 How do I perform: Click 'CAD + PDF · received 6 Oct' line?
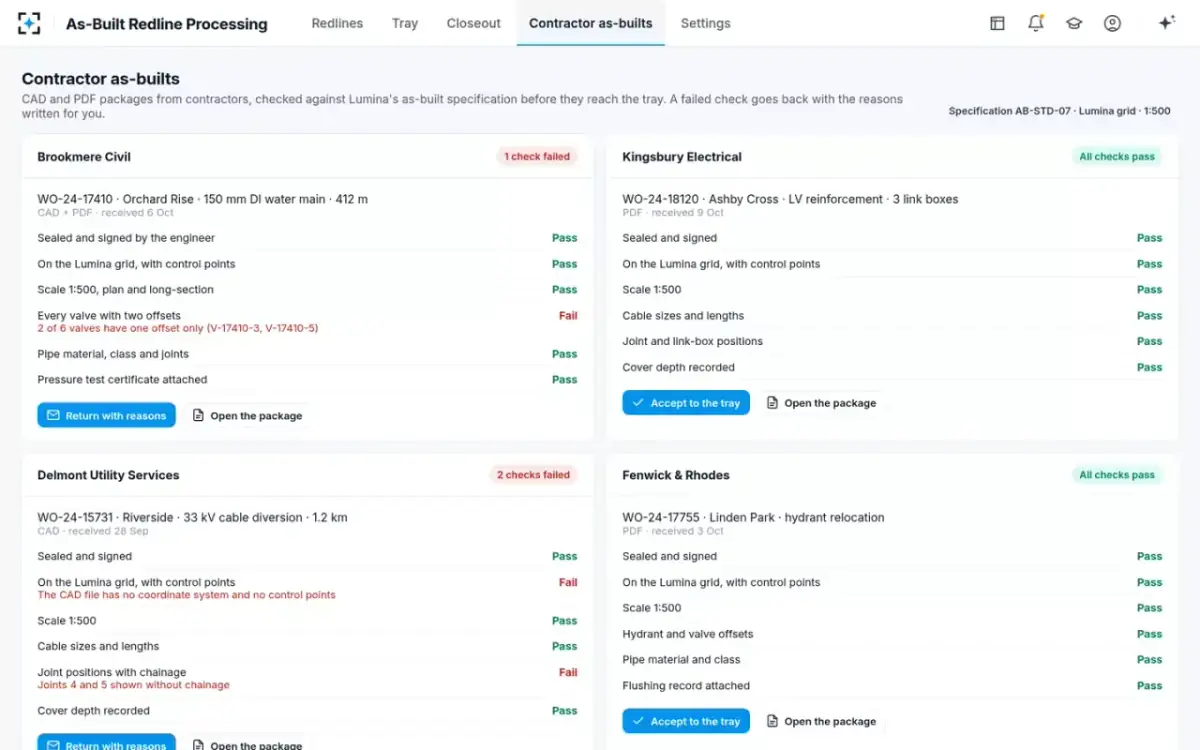coord(105,213)
